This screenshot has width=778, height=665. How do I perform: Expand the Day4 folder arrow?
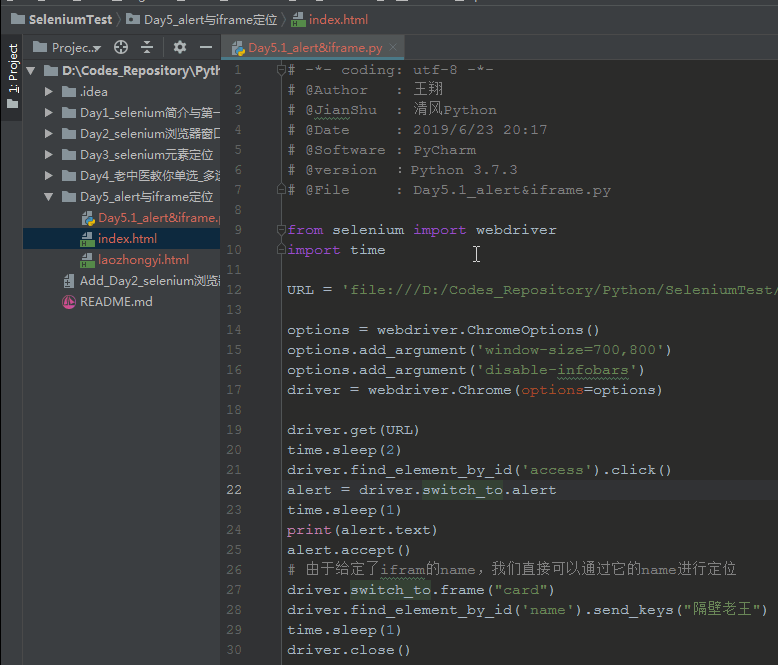[x=49, y=176]
